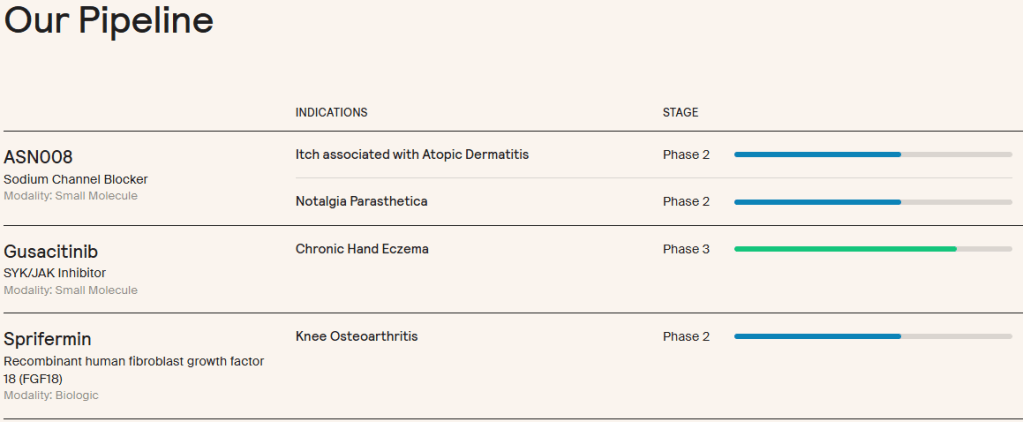Click the Atopic Dermatitis progress bar

click(x=817, y=155)
